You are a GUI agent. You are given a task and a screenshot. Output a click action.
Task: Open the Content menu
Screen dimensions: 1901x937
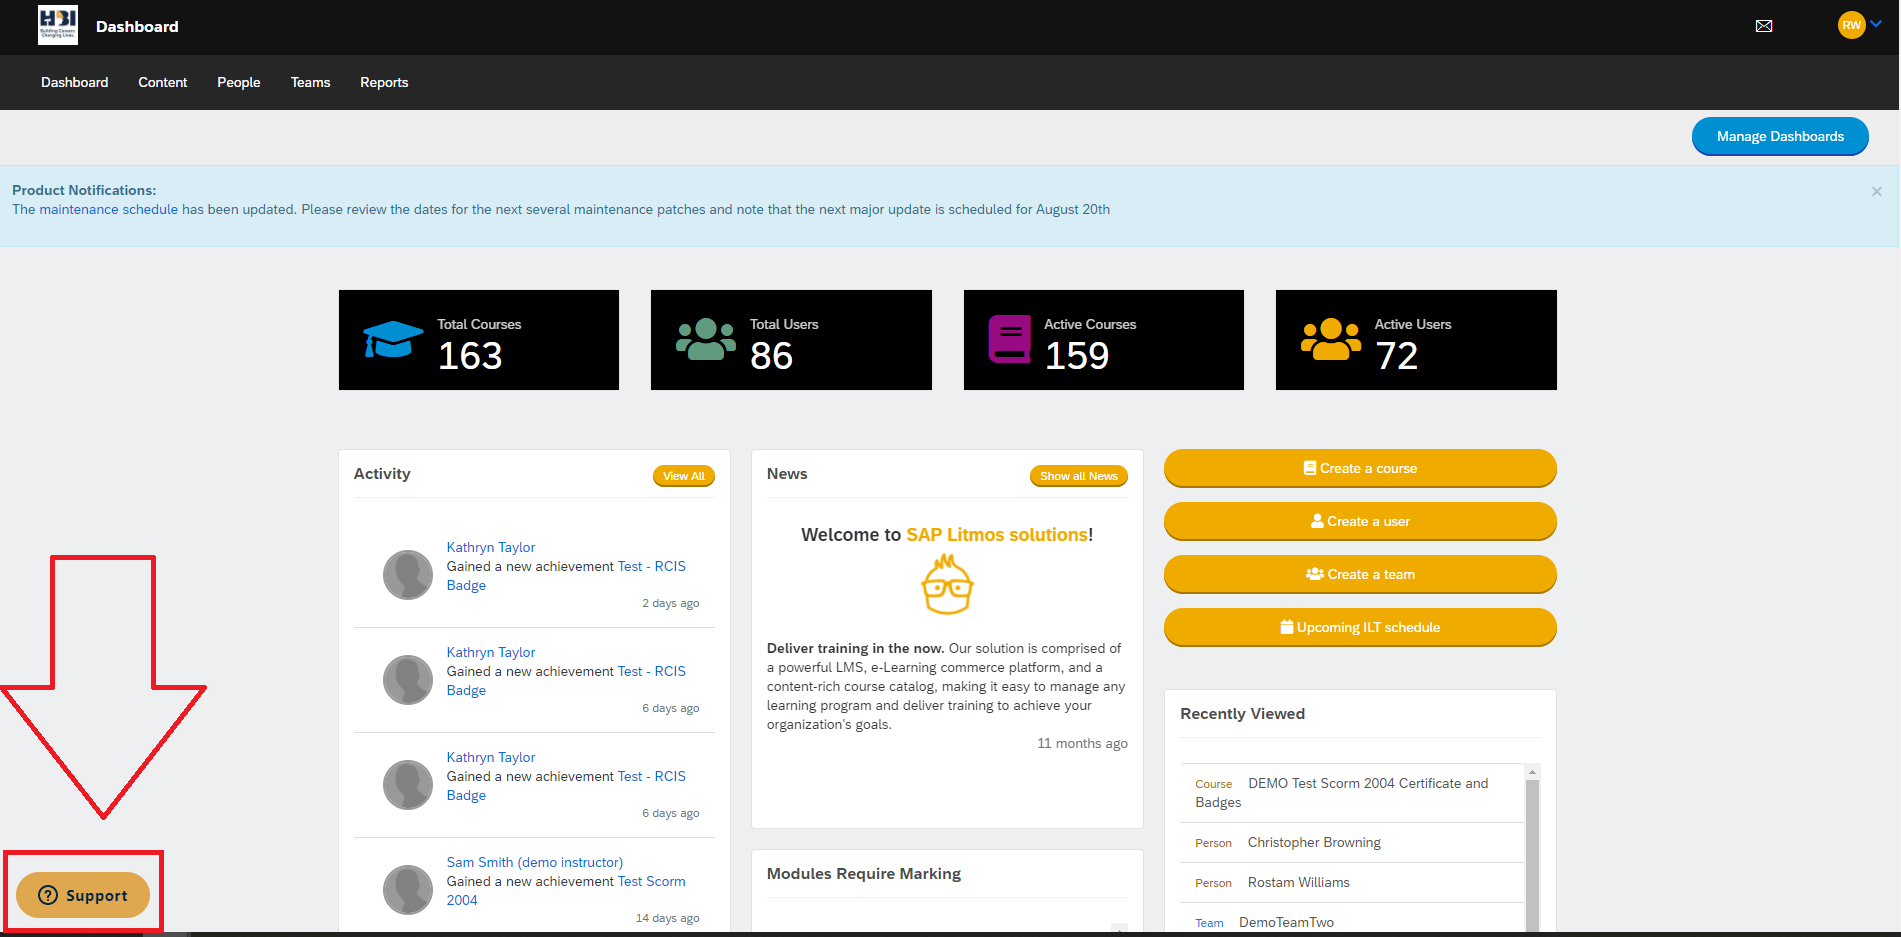coord(162,82)
